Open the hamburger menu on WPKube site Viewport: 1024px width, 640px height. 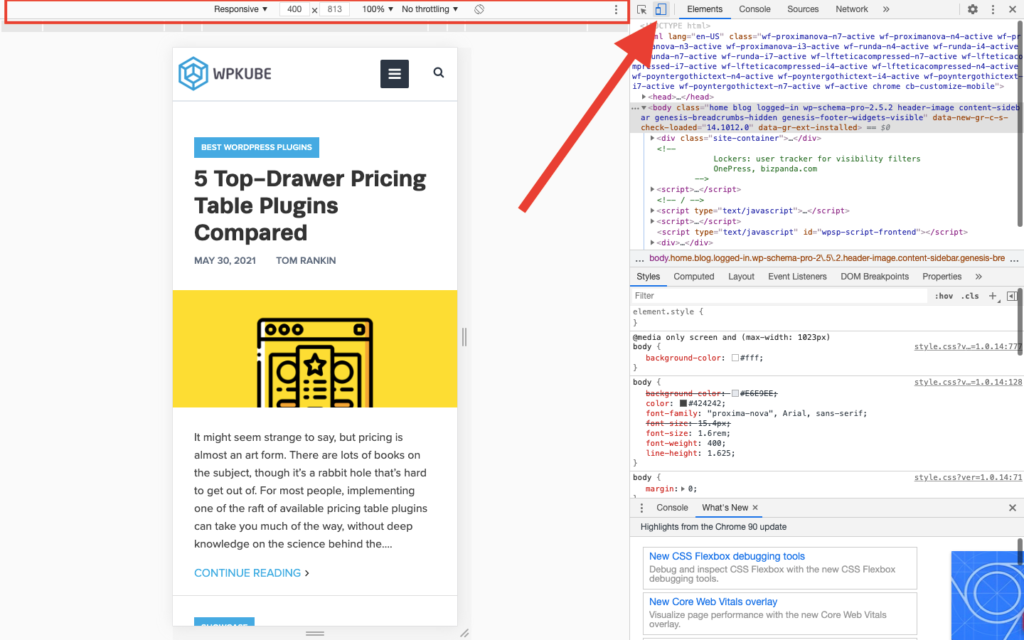click(x=394, y=73)
